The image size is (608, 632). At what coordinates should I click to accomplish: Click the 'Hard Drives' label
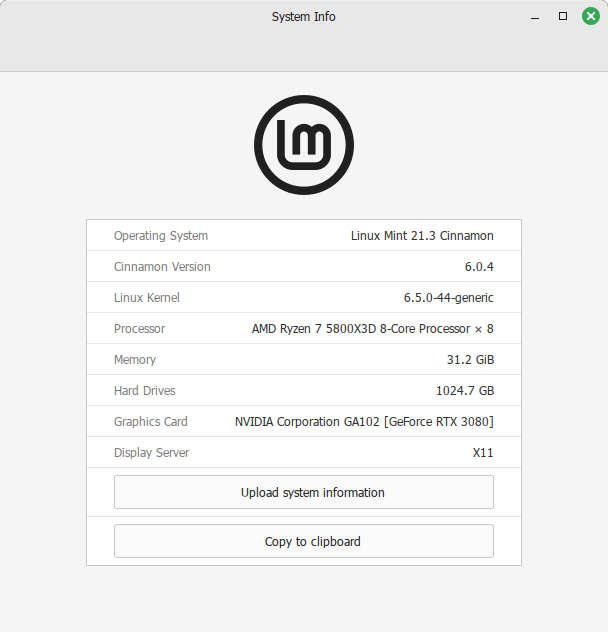point(144,391)
